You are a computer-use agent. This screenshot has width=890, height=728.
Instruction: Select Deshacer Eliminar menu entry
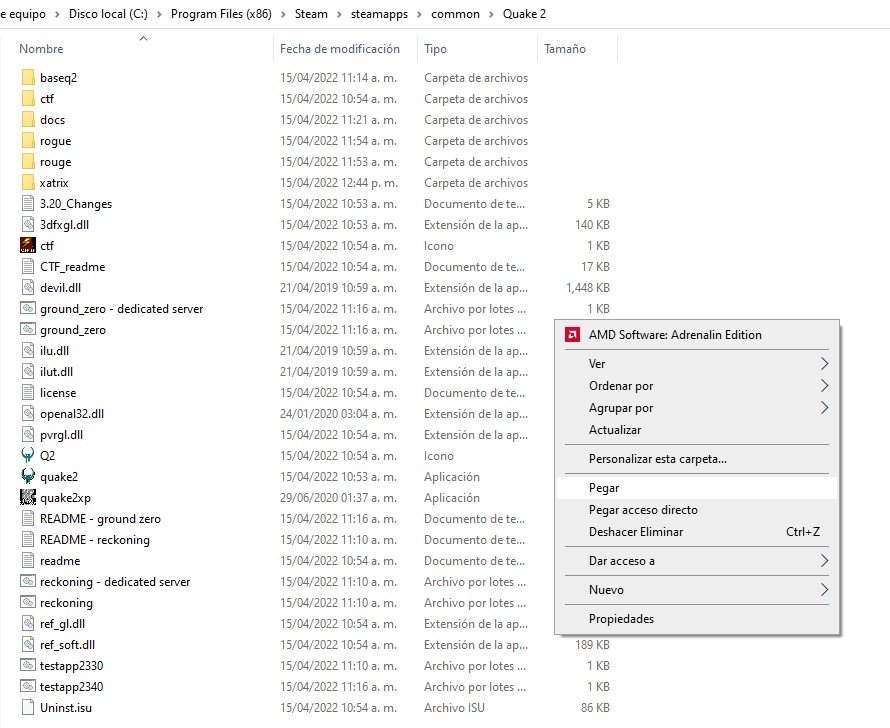tap(697, 532)
